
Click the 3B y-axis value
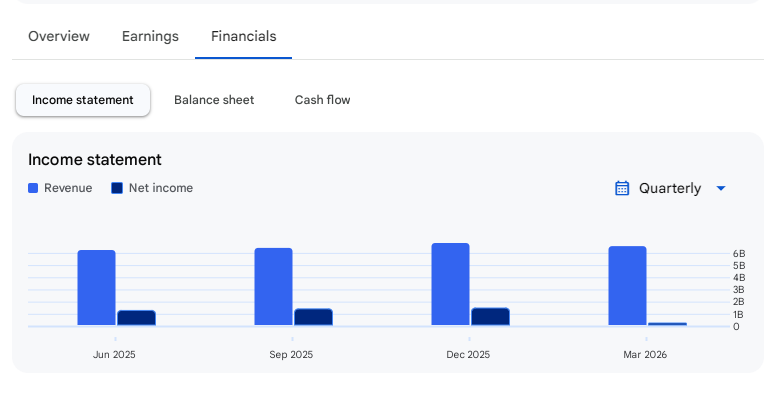pos(739,290)
